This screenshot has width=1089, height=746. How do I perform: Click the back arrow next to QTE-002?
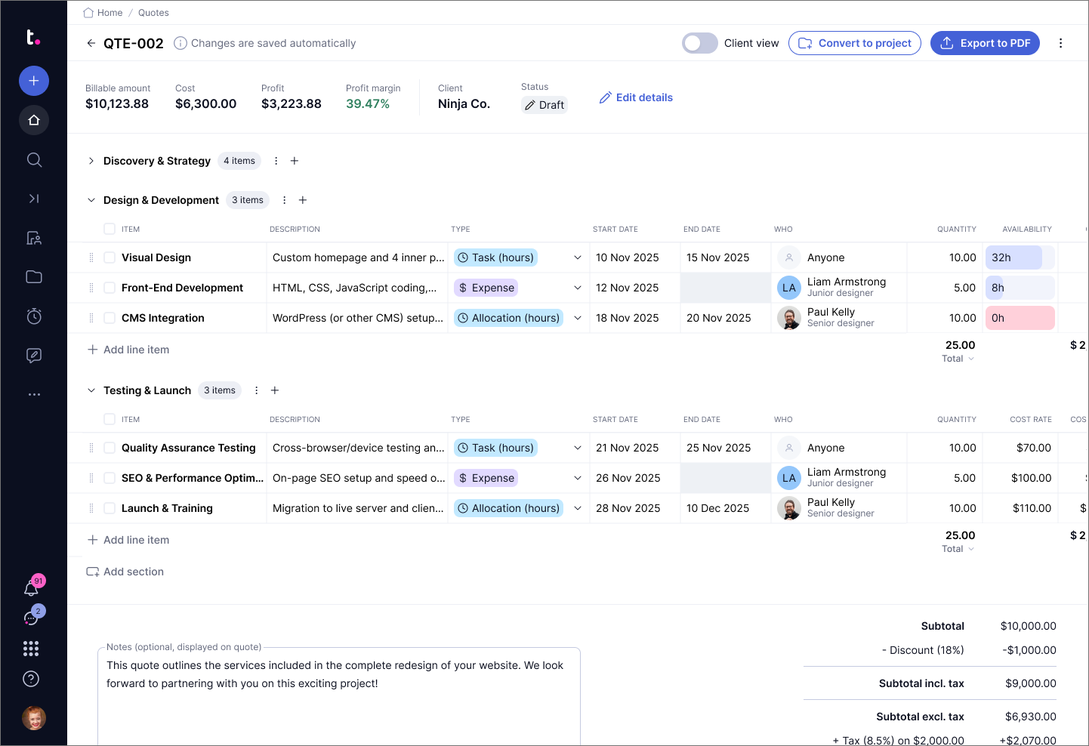[x=91, y=43]
